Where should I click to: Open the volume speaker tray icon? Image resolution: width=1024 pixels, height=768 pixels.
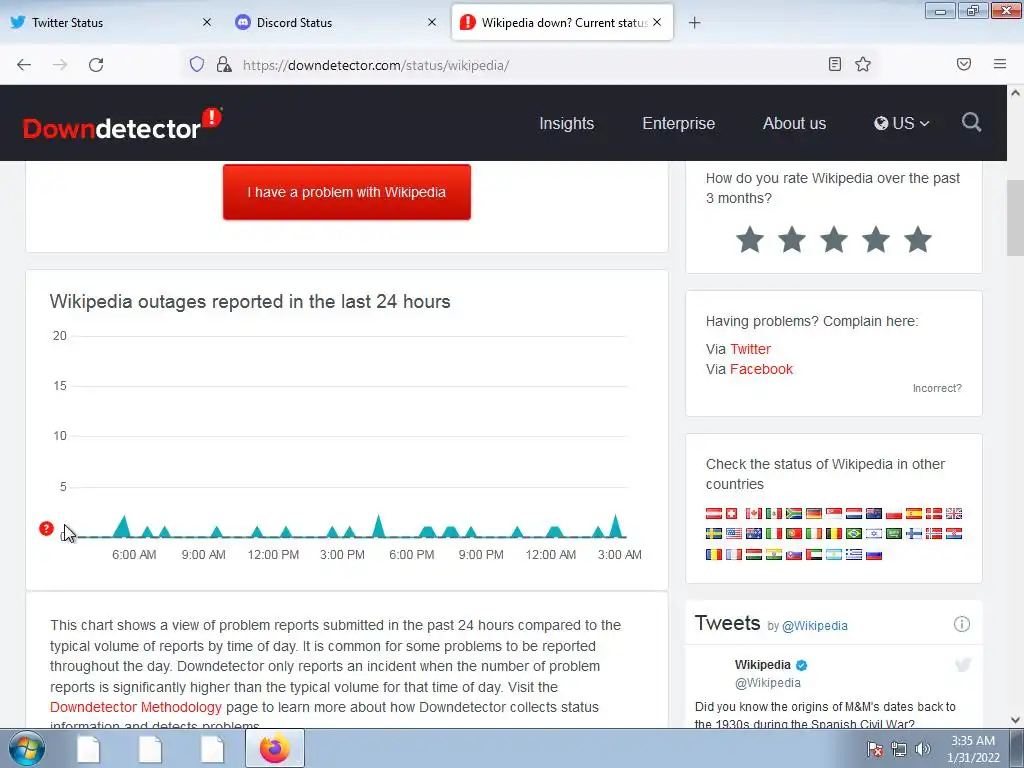(x=922, y=749)
